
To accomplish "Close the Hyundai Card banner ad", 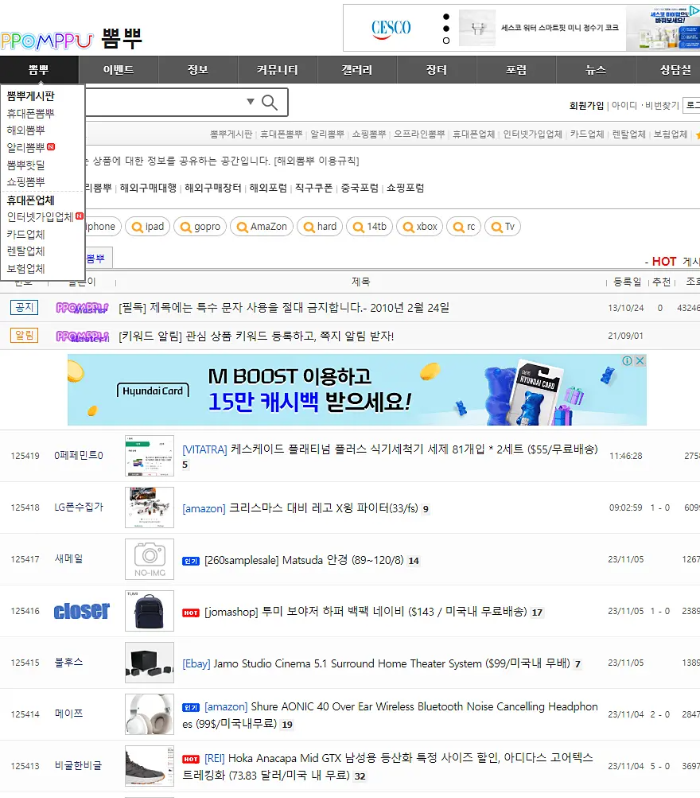I will tap(640, 360).
